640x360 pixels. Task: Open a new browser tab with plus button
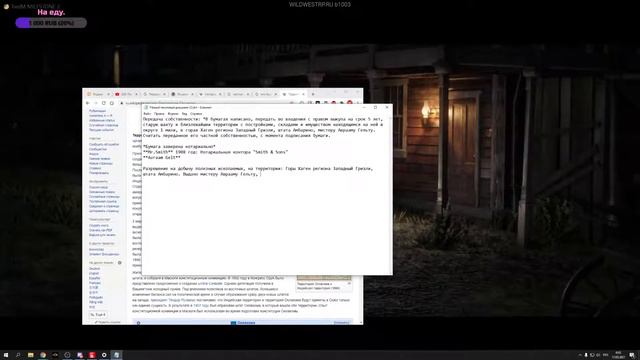point(313,94)
